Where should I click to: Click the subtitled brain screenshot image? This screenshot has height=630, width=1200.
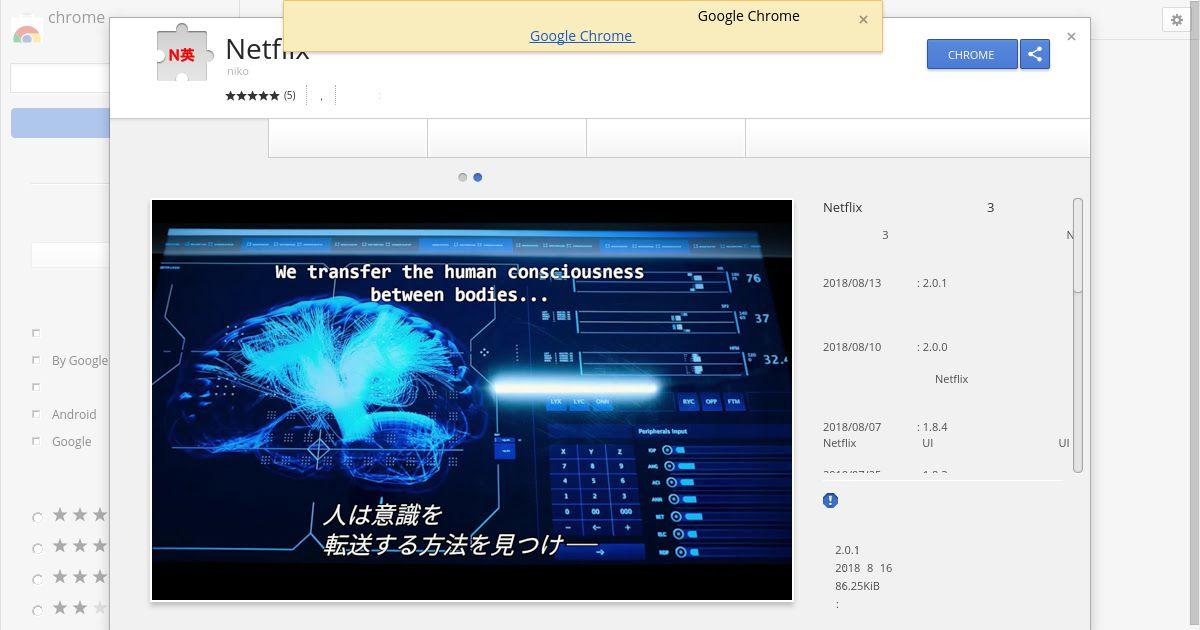tap(472, 400)
